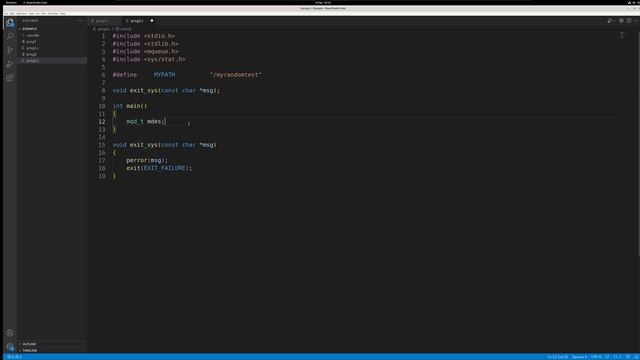Open Explorer panel more actions (ellipsis)

[x=80, y=20]
